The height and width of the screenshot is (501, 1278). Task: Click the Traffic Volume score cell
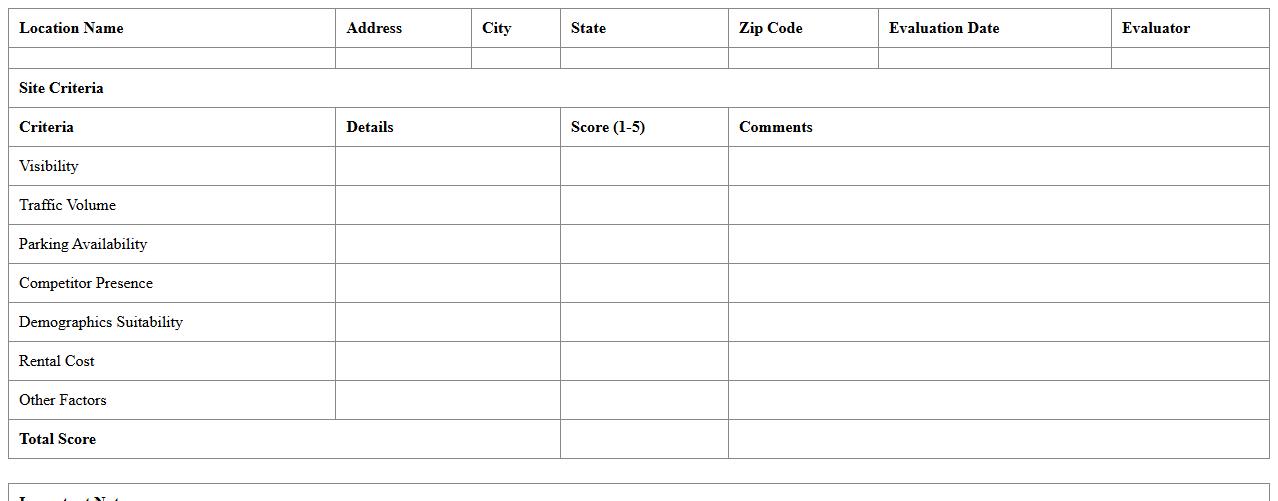pyautogui.click(x=644, y=205)
